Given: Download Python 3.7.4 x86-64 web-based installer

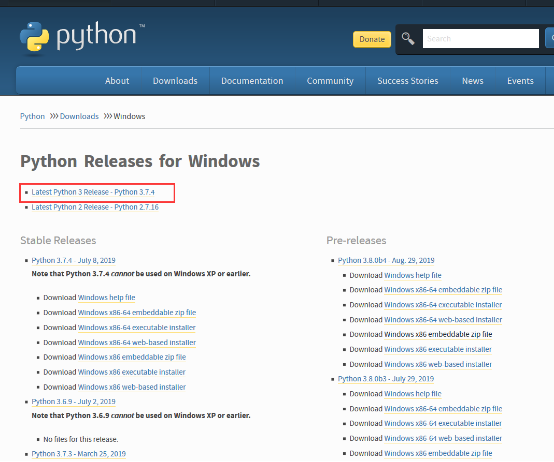Looking at the screenshot, I should (137, 342).
